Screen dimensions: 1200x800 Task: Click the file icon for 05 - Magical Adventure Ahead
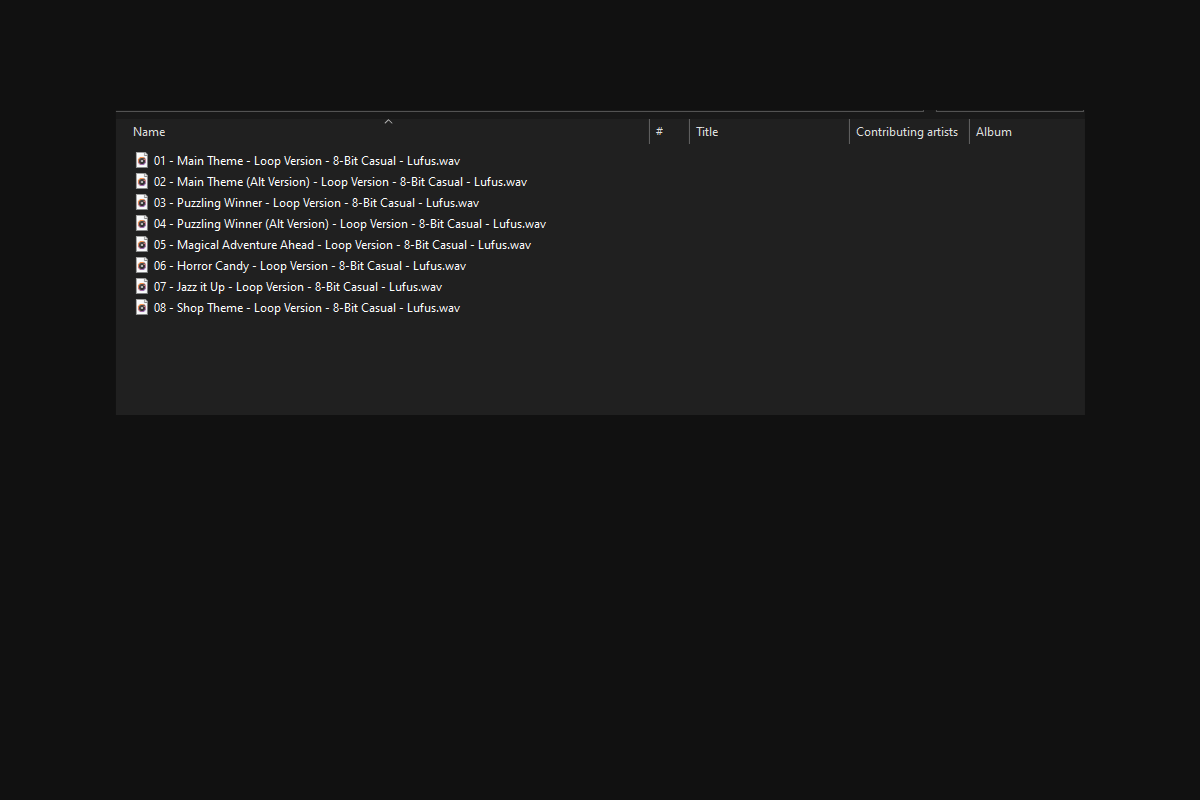pyautogui.click(x=142, y=244)
